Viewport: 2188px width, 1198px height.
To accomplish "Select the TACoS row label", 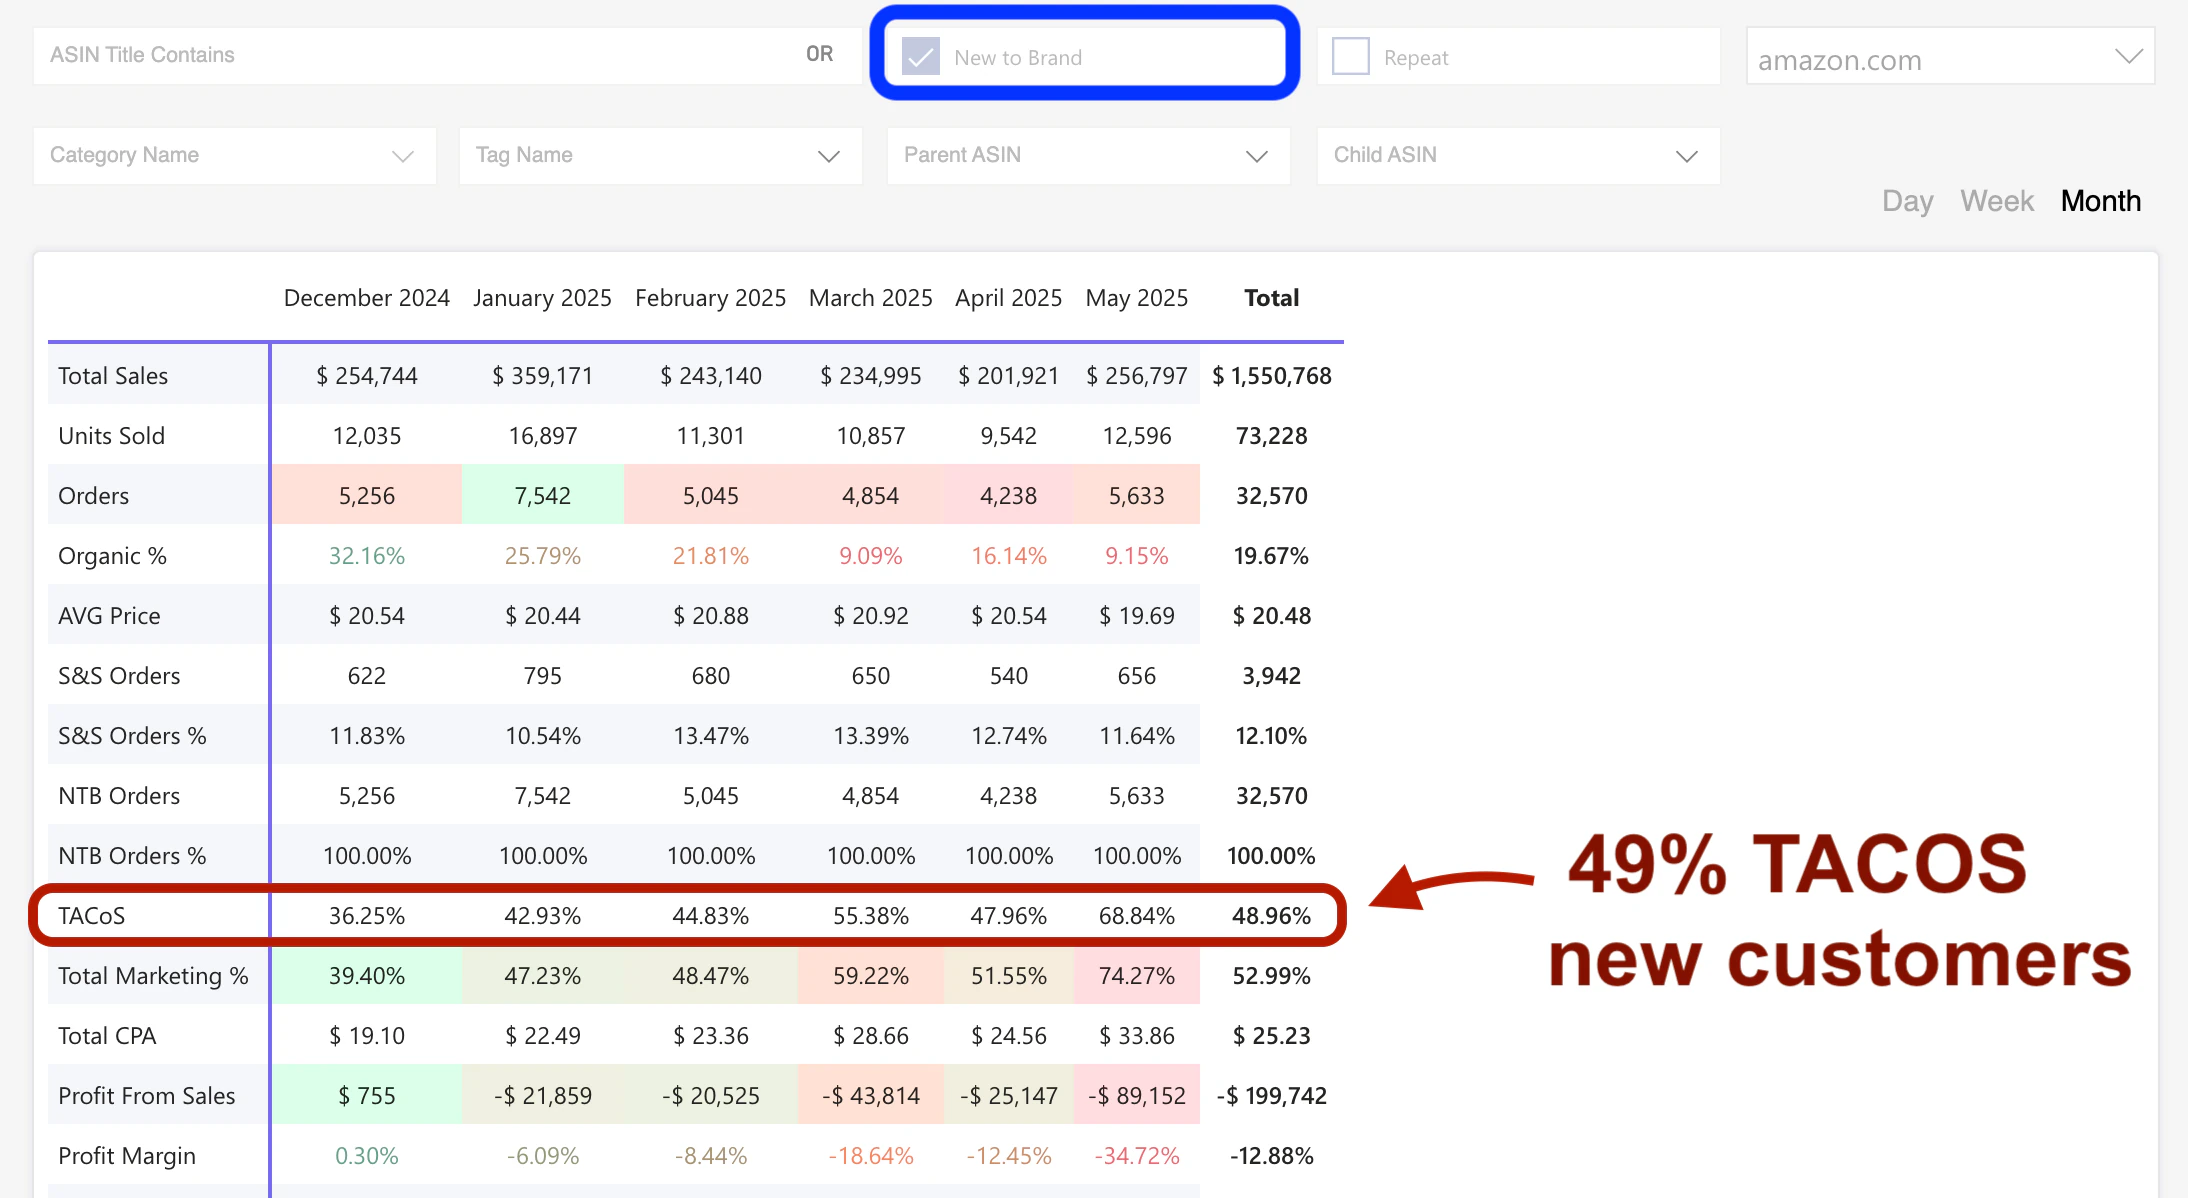I will [91, 916].
